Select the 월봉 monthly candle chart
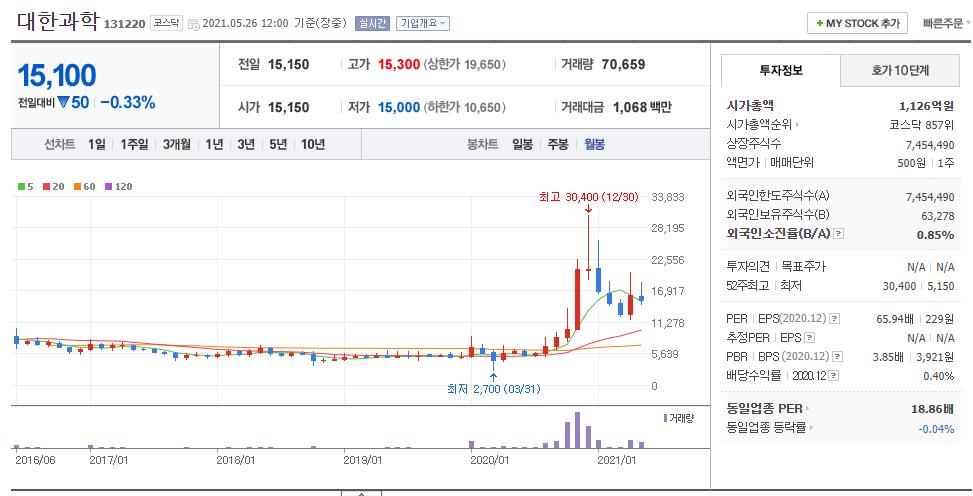 [594, 144]
